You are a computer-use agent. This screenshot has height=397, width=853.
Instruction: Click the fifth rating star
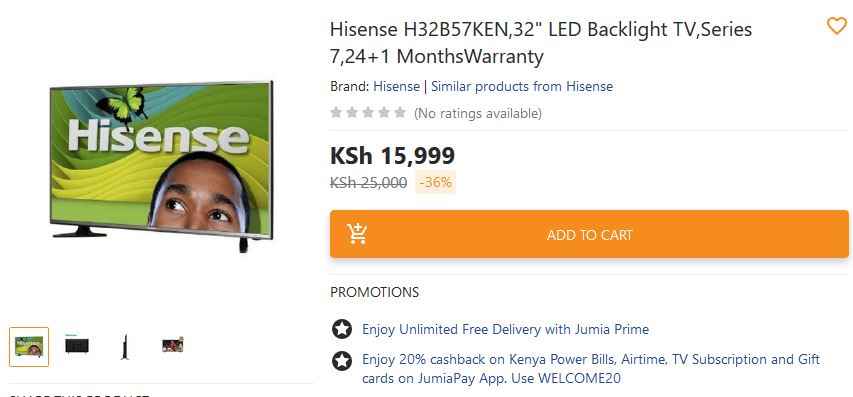click(400, 113)
